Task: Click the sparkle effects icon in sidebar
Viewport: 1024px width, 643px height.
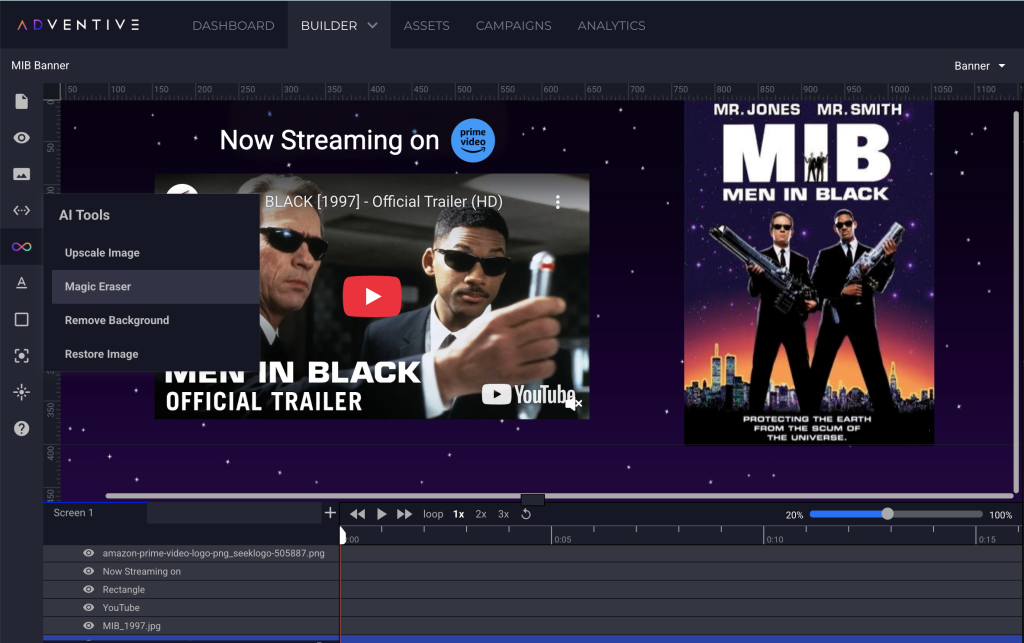Action: point(22,392)
